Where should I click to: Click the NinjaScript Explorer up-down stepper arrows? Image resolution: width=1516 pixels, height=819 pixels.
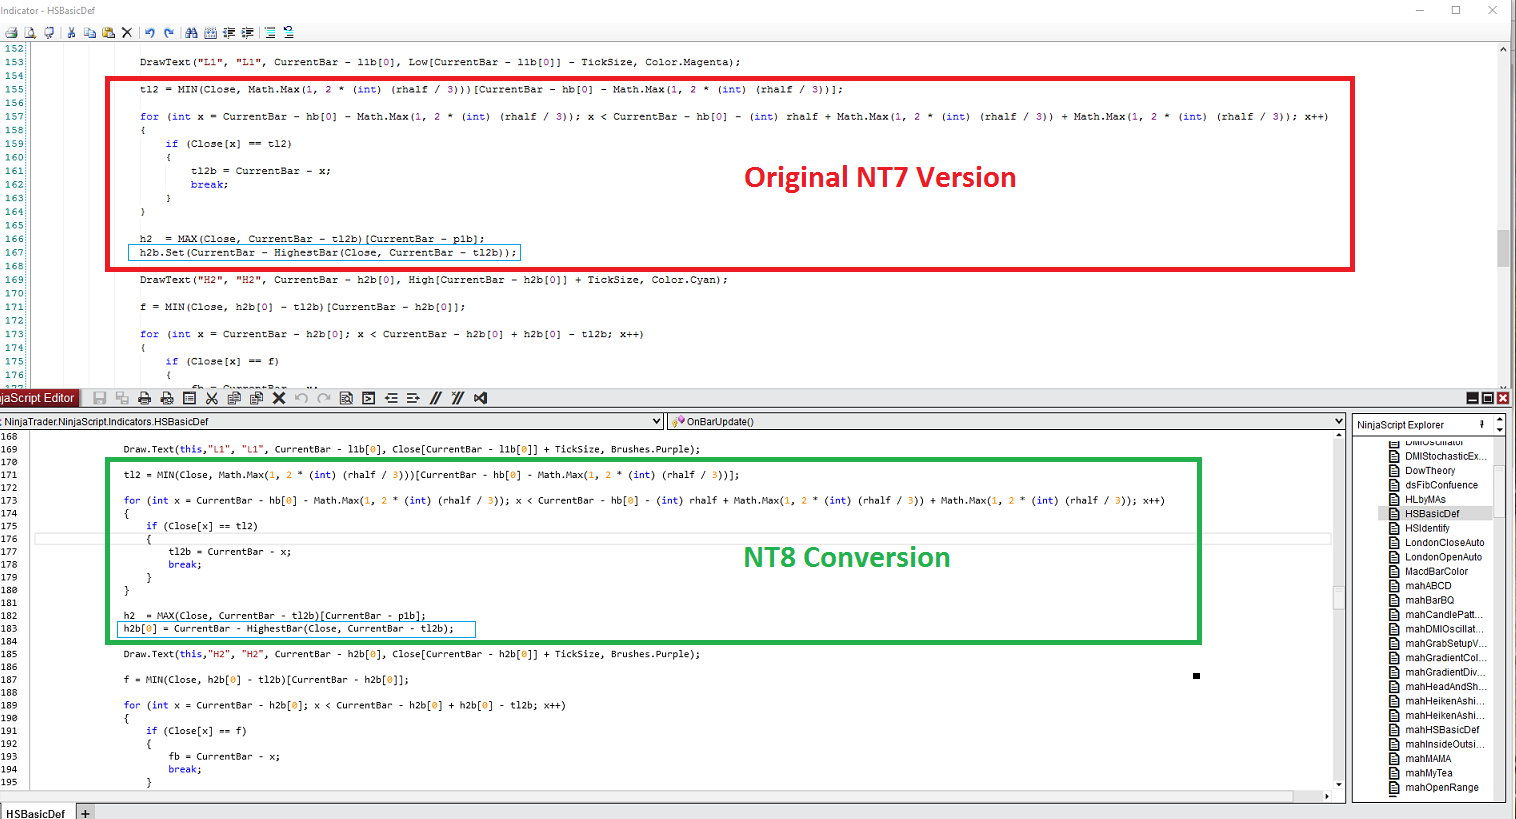point(1499,425)
